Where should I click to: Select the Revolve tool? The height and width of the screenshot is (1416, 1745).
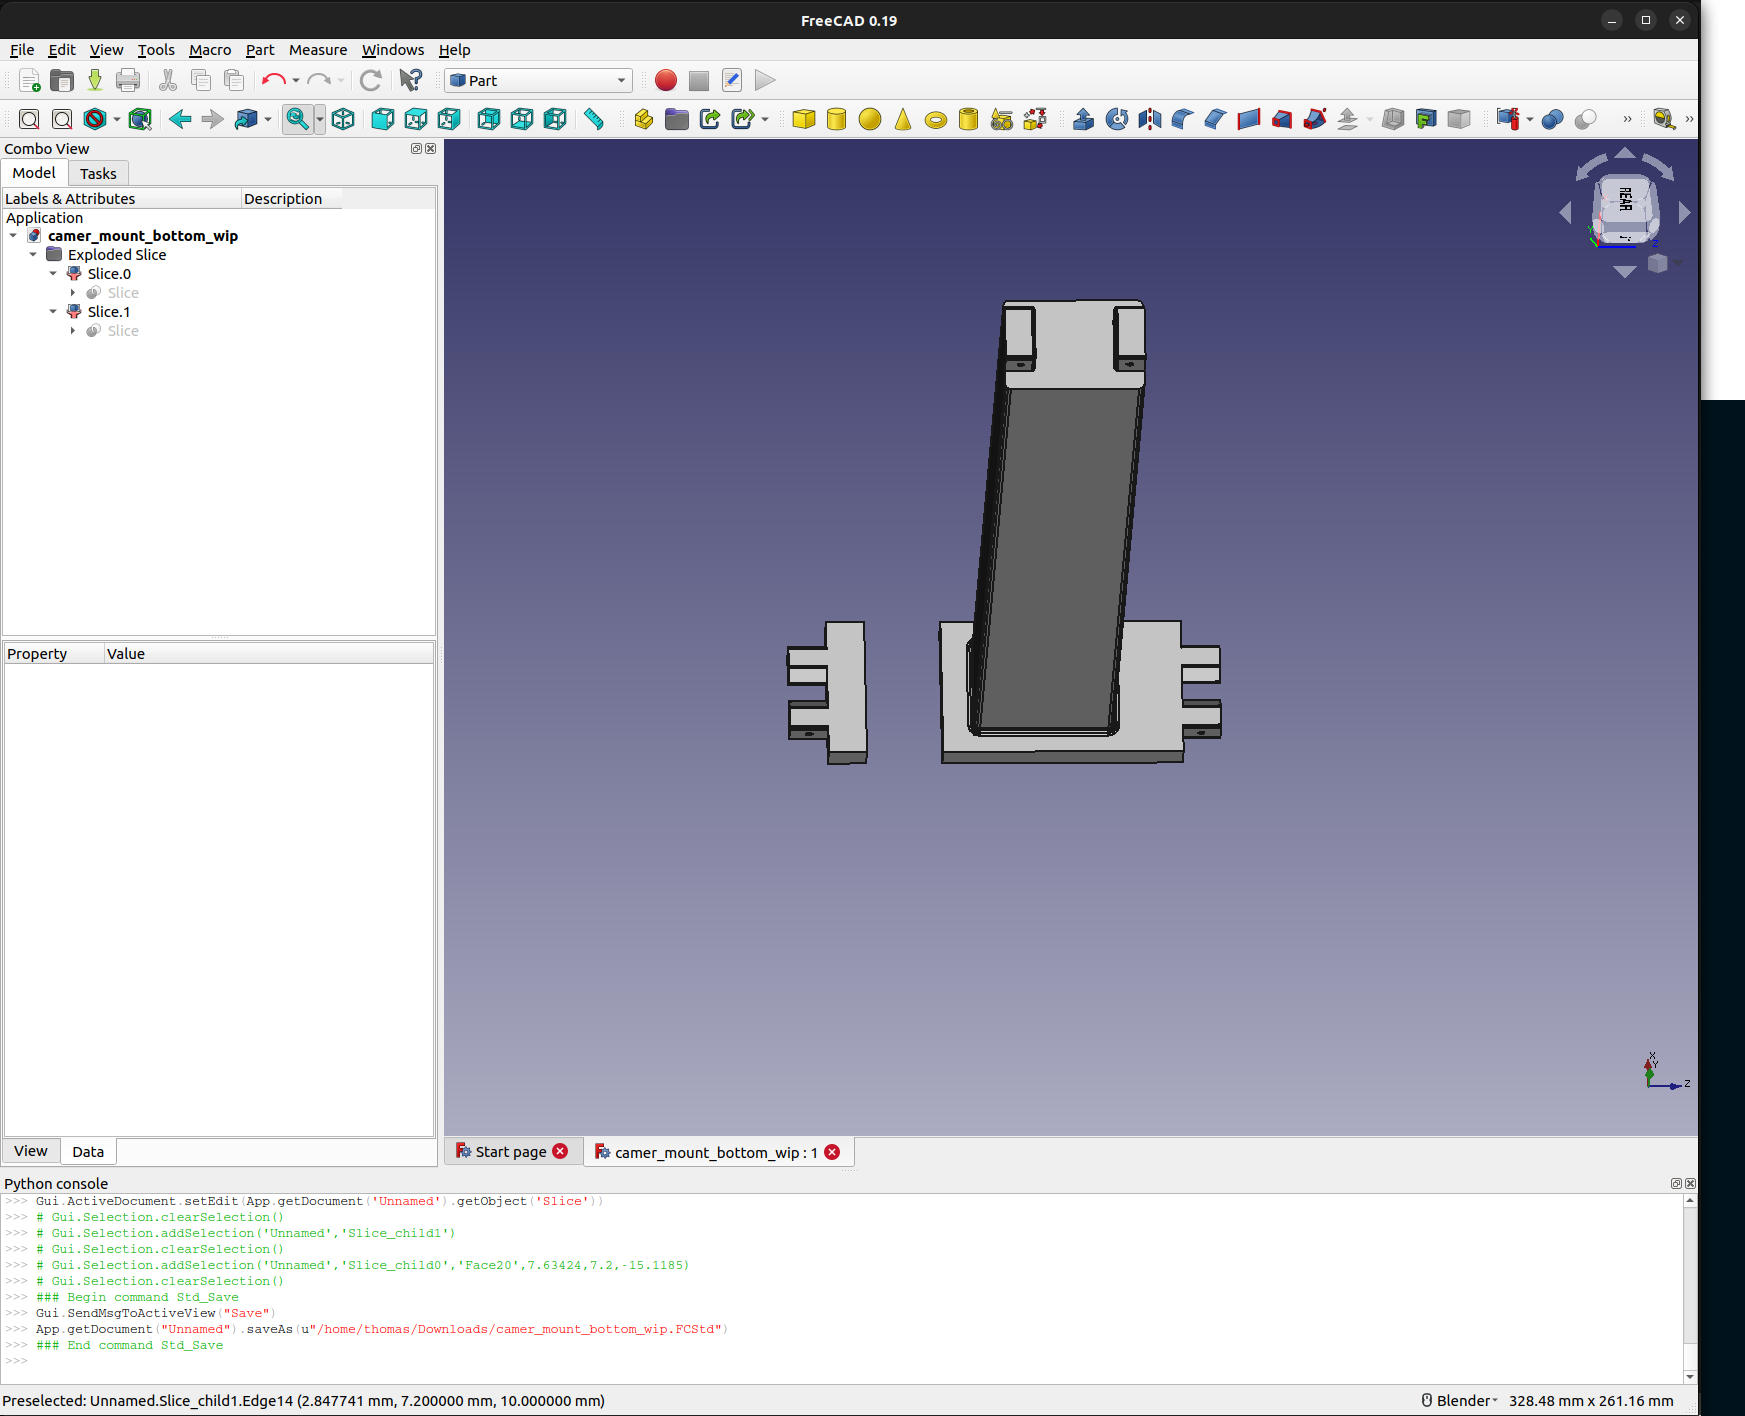[x=1115, y=119]
